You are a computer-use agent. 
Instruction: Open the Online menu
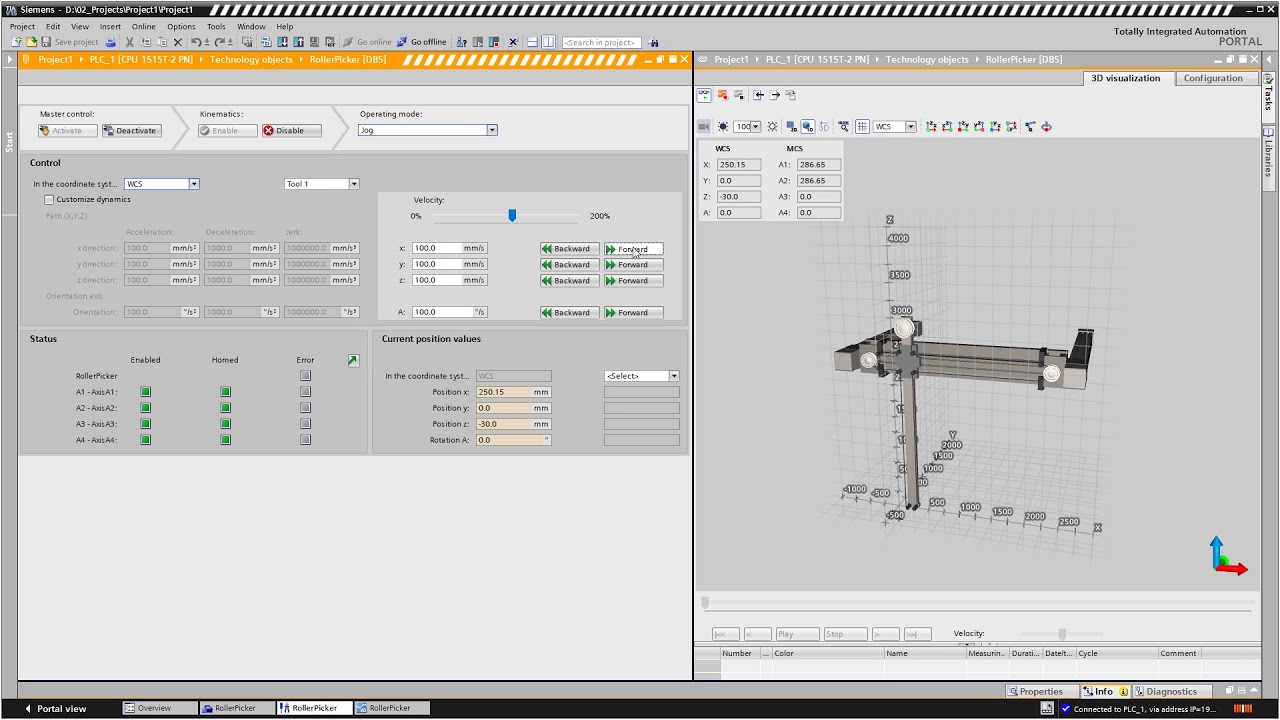pyautogui.click(x=143, y=27)
